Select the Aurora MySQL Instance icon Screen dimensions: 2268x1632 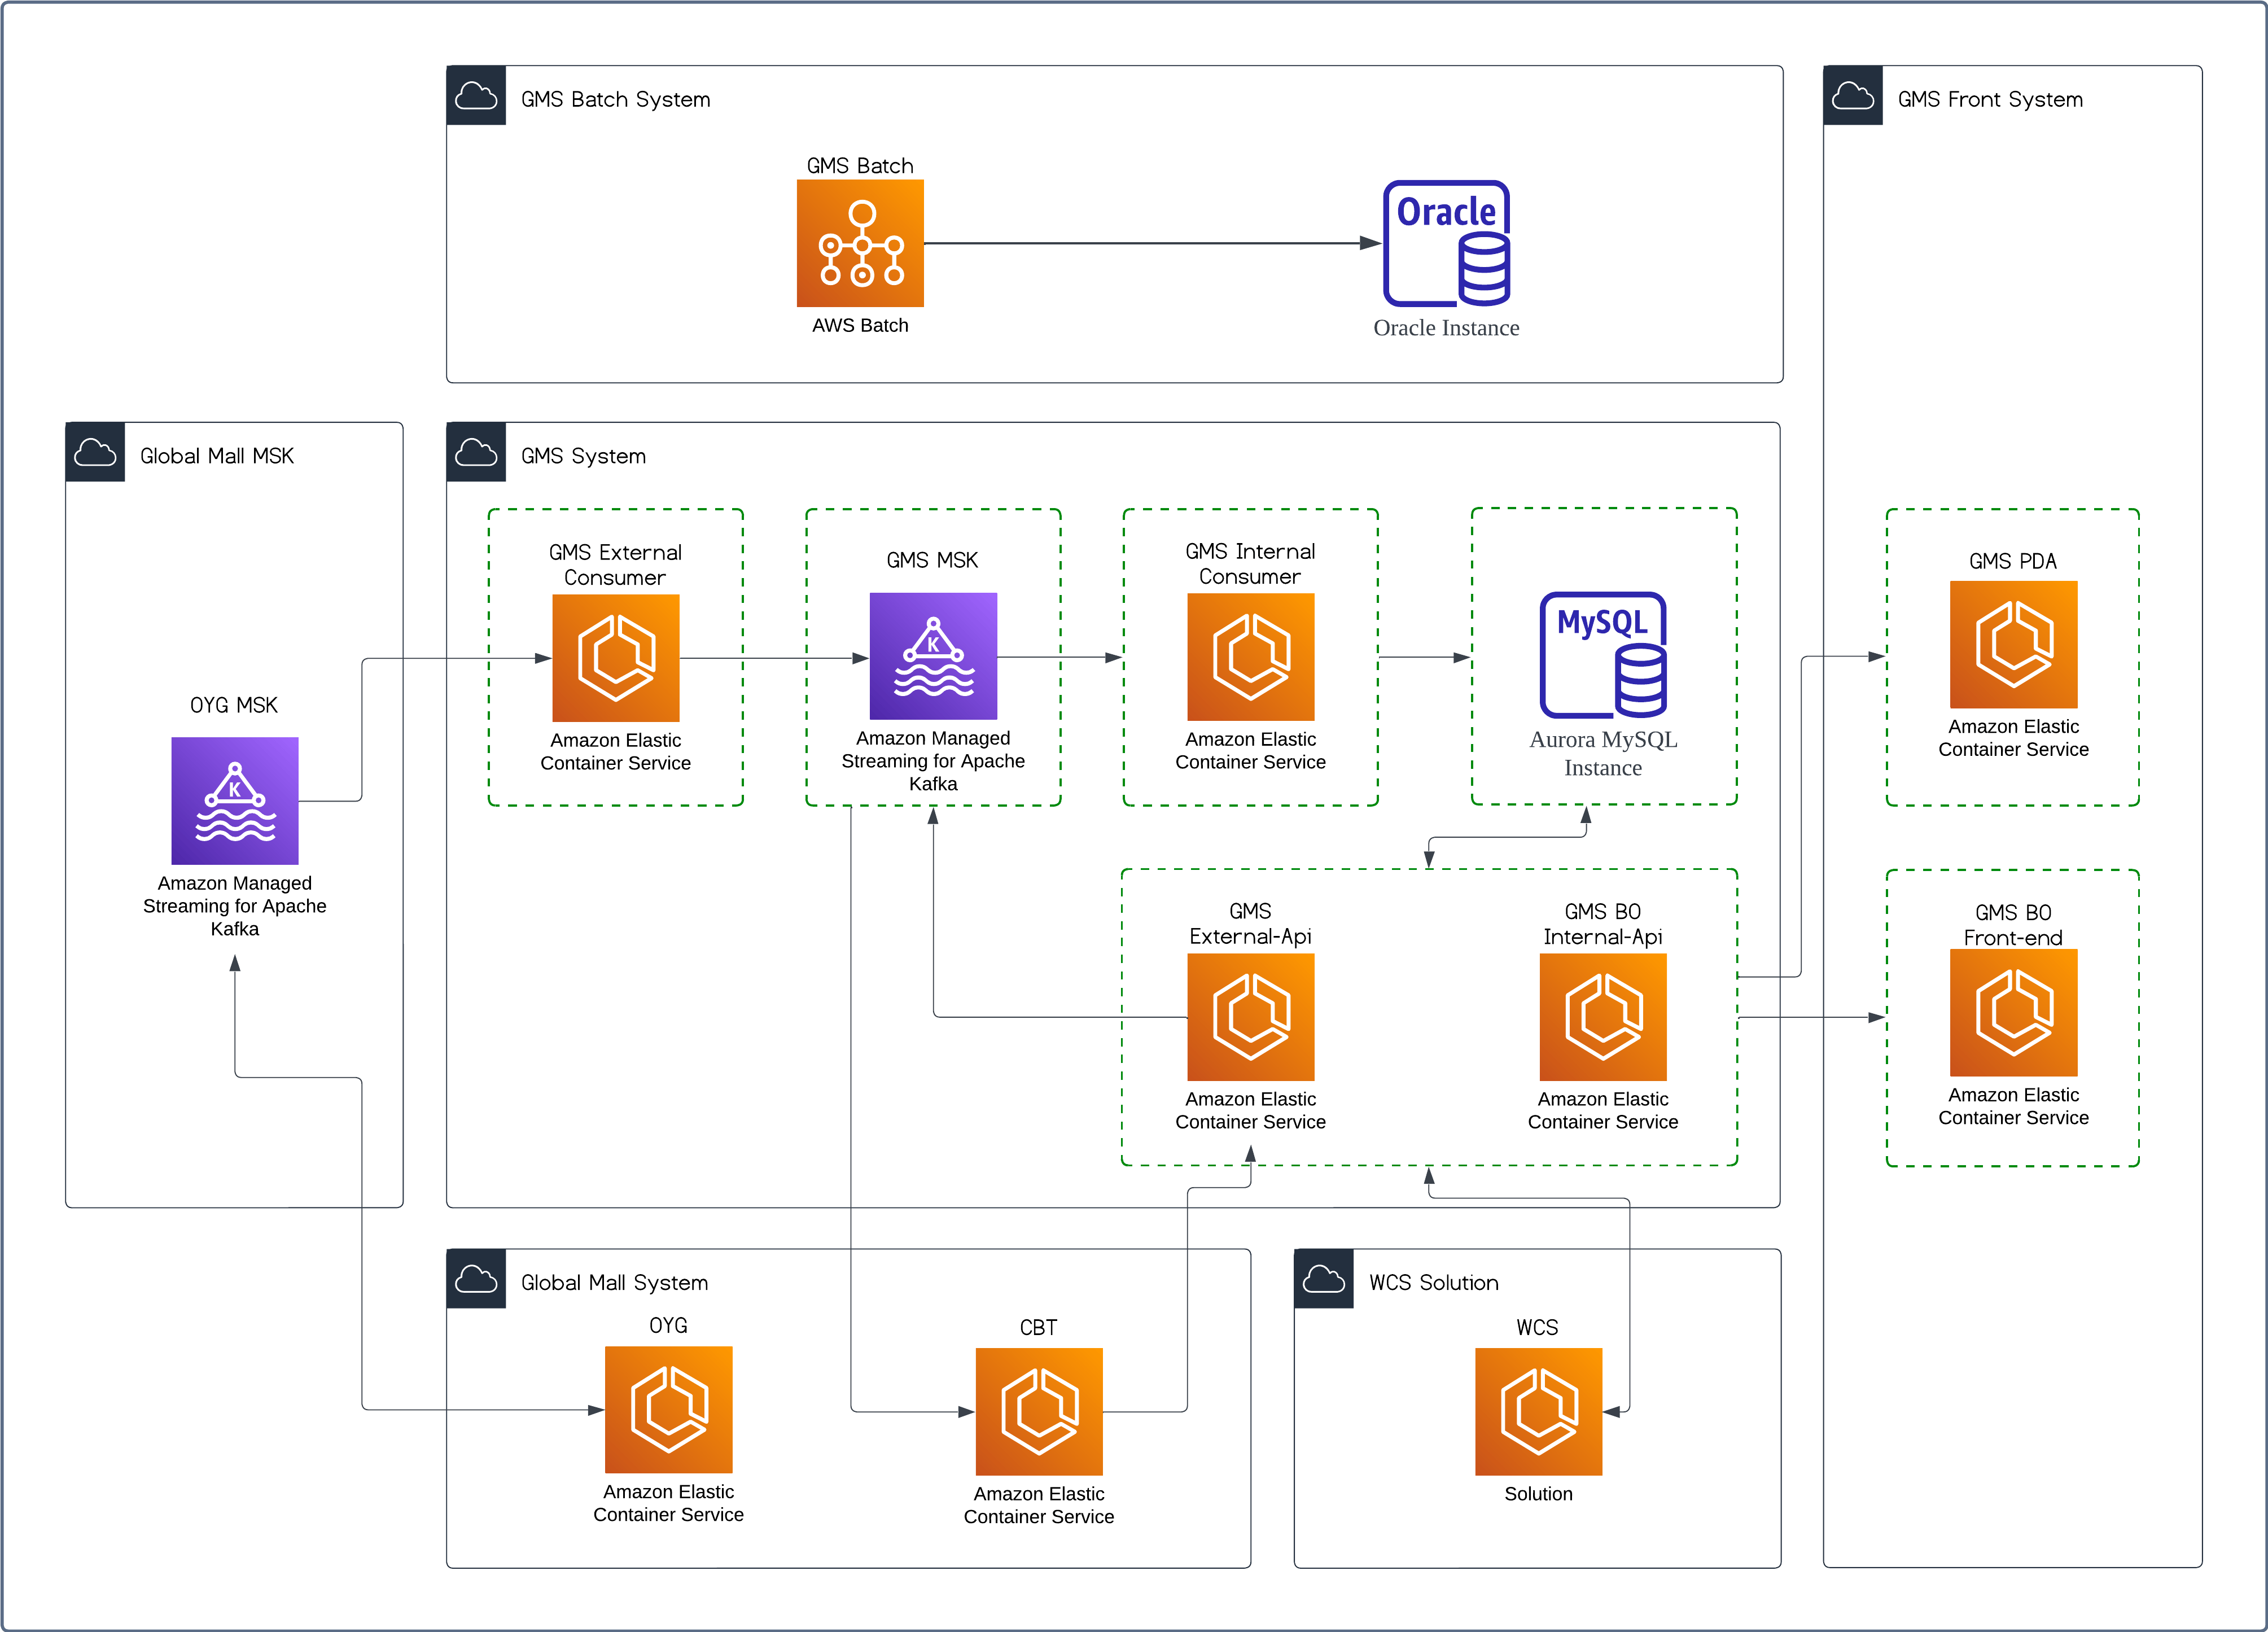(1603, 655)
